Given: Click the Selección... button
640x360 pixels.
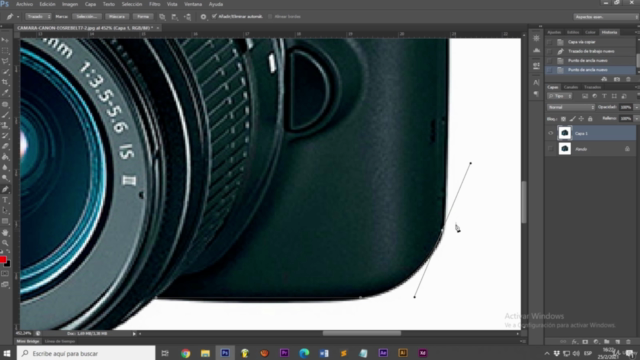Looking at the screenshot, I should point(87,17).
